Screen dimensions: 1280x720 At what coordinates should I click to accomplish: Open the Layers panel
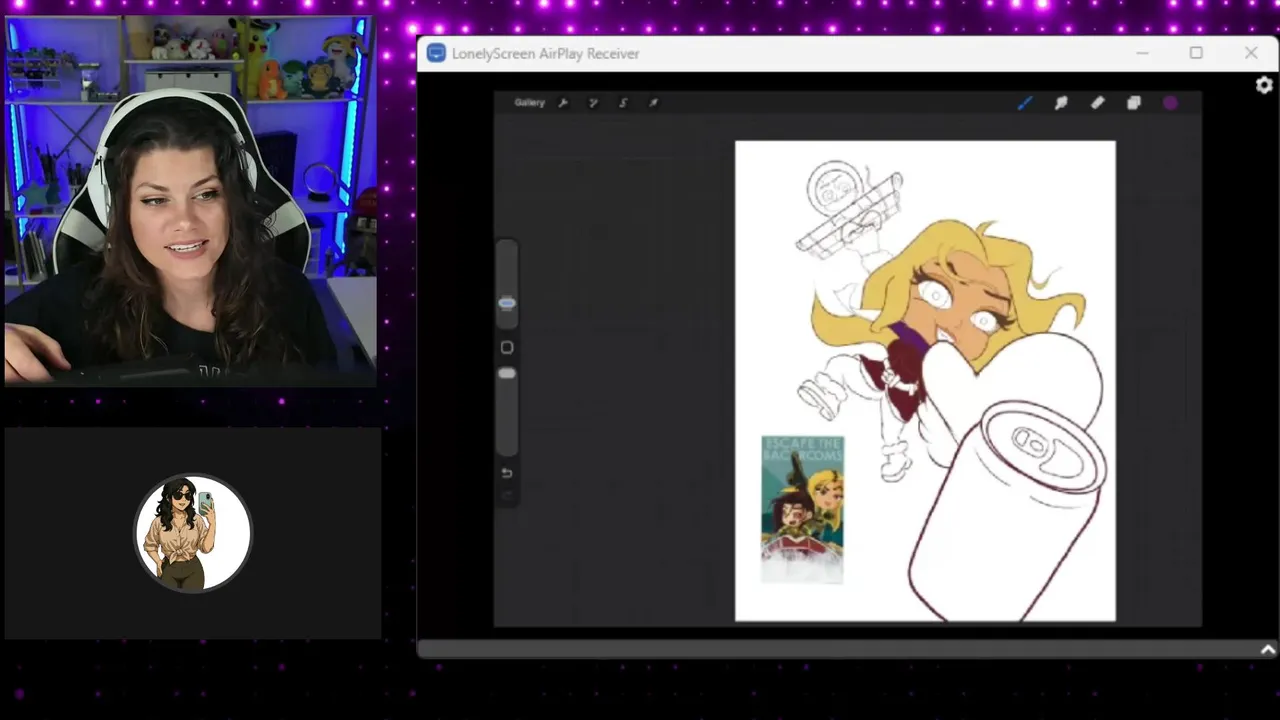(1133, 103)
